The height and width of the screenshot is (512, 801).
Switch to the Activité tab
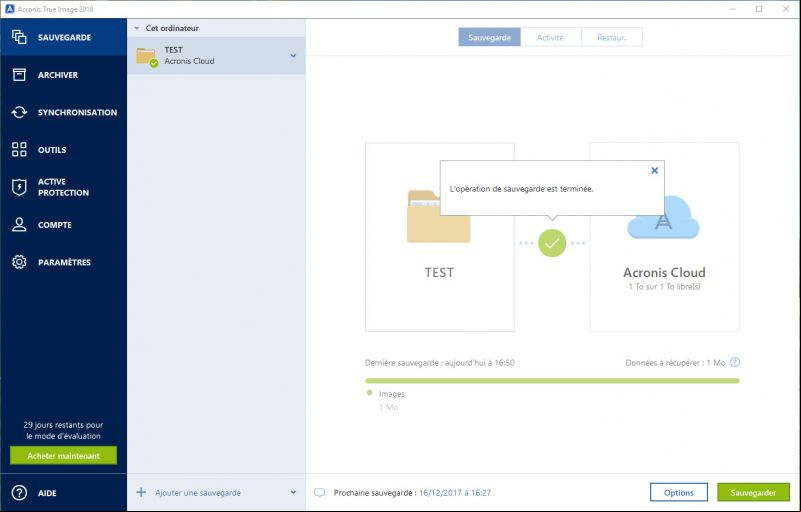click(x=550, y=37)
